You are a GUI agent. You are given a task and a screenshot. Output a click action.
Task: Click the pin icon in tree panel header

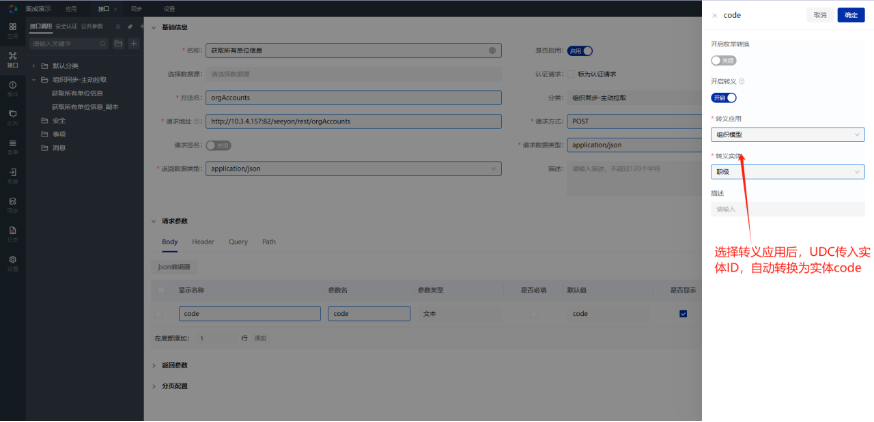pos(130,26)
